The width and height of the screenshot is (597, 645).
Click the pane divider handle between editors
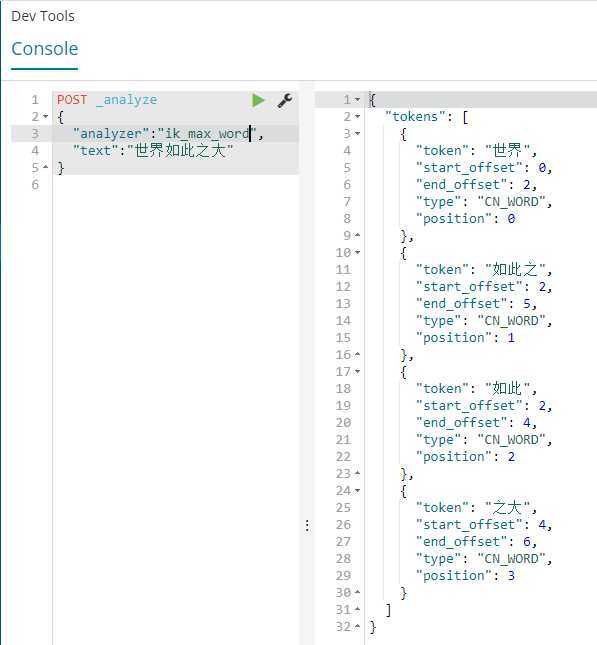click(307, 525)
